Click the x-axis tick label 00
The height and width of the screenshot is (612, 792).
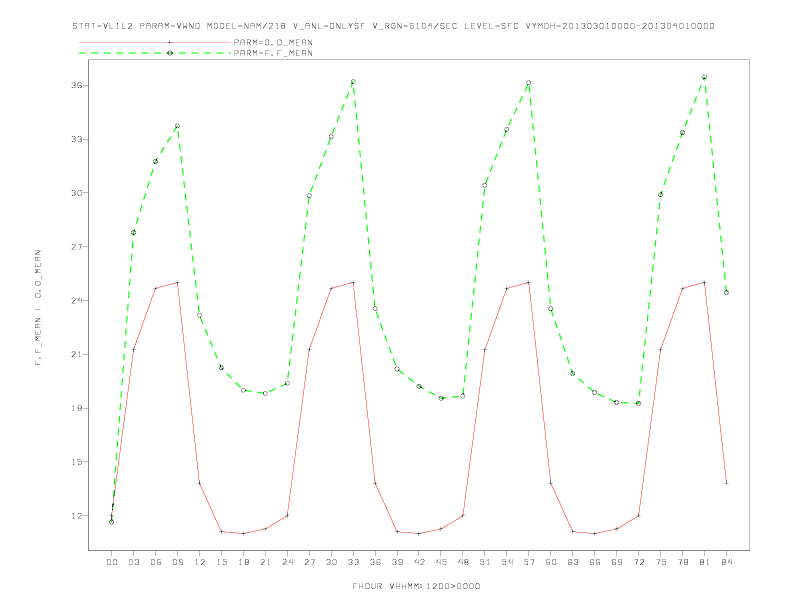112,562
